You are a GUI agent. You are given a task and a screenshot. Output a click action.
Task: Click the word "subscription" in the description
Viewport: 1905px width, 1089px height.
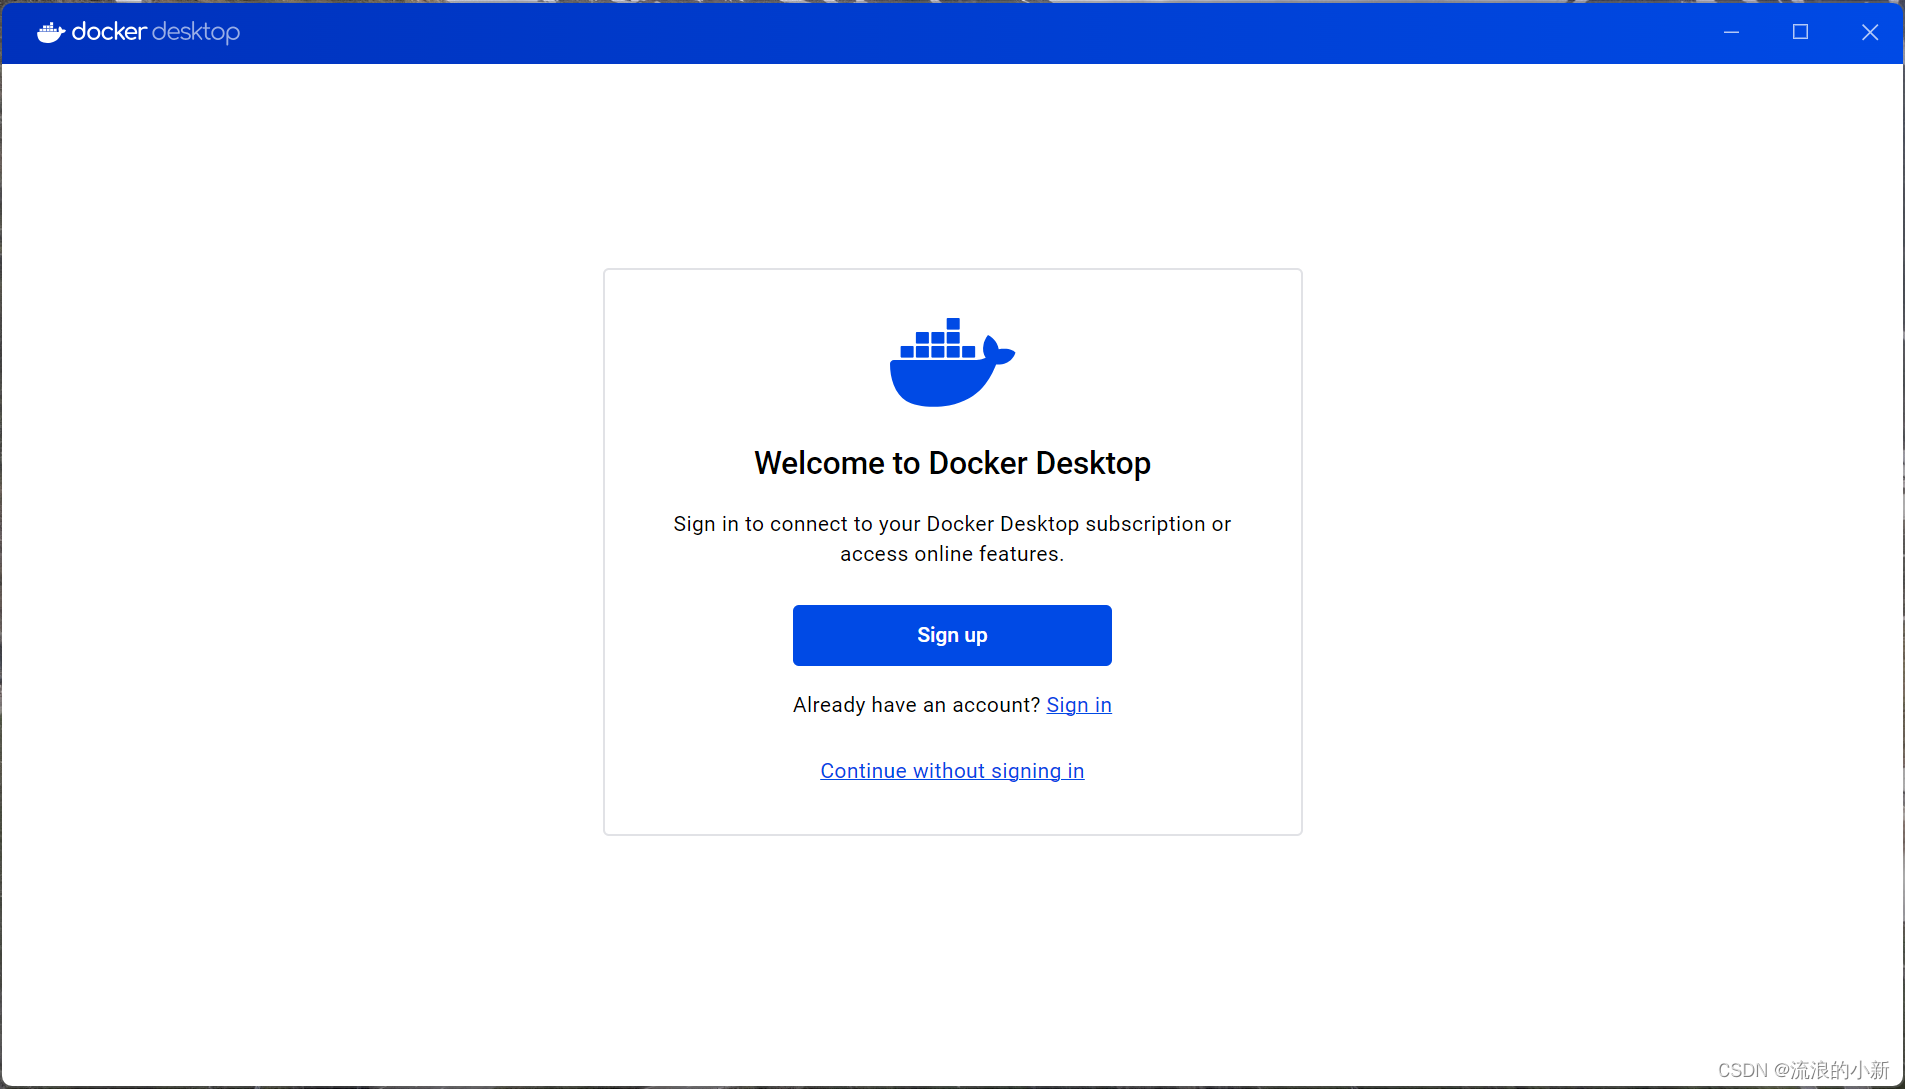(1145, 524)
